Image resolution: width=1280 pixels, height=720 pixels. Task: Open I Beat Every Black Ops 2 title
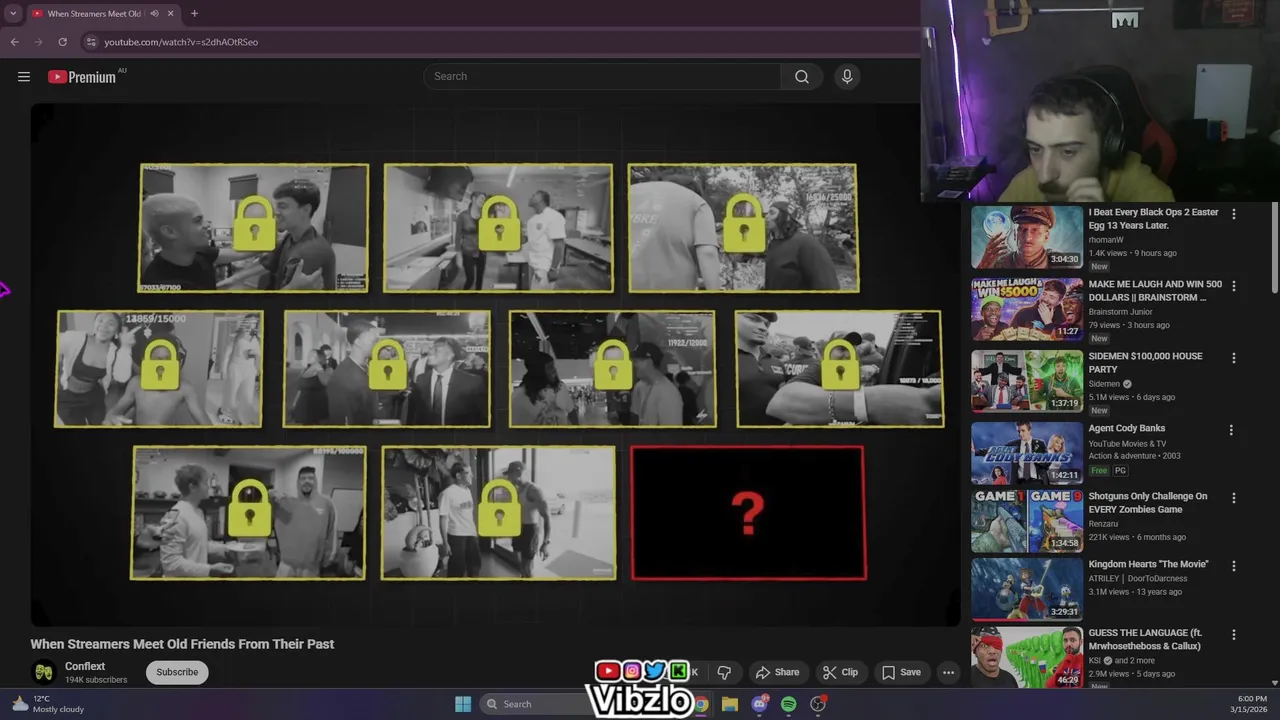[x=1154, y=219]
